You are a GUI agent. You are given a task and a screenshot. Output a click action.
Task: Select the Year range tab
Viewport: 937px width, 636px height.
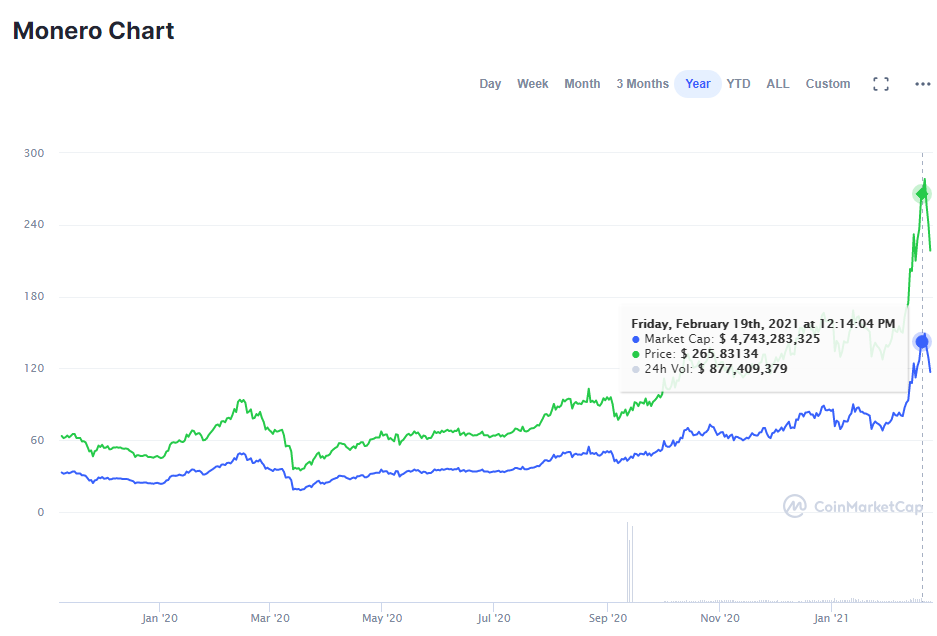pyautogui.click(x=698, y=84)
